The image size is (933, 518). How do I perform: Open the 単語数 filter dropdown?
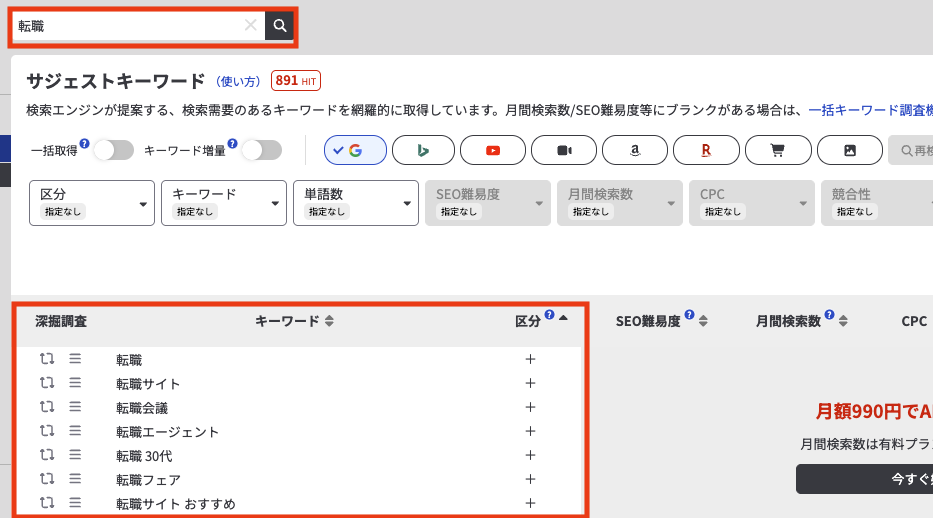[x=356, y=203]
